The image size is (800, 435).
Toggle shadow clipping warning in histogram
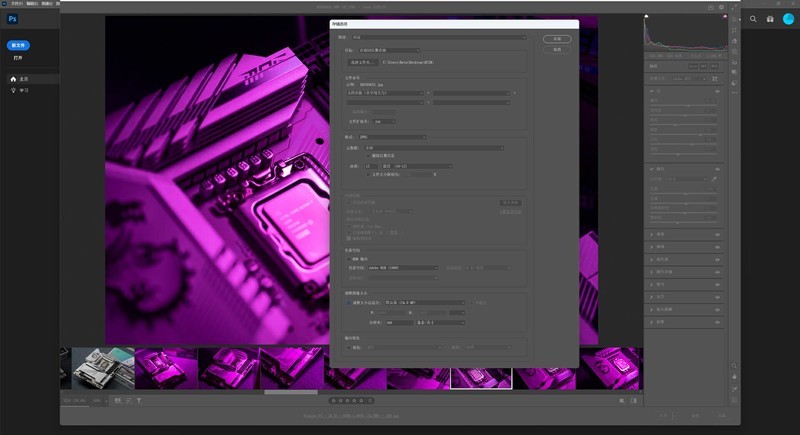pos(646,16)
